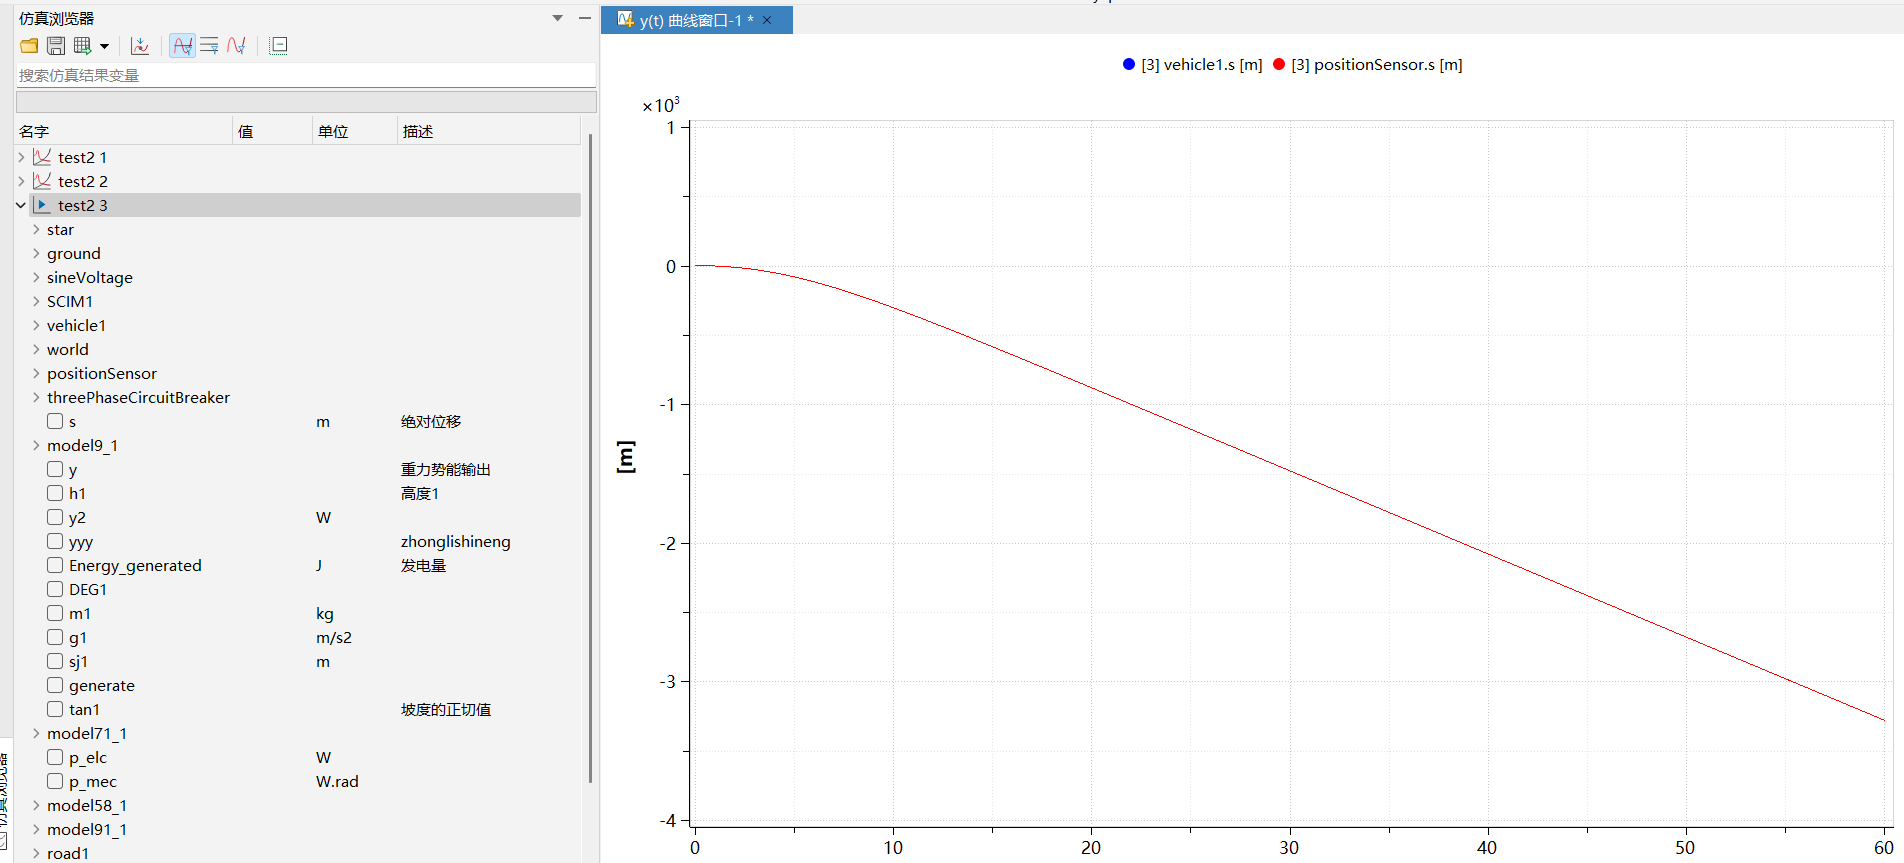Expand the vehicle1 node
This screenshot has height=863, width=1904.
(36, 325)
